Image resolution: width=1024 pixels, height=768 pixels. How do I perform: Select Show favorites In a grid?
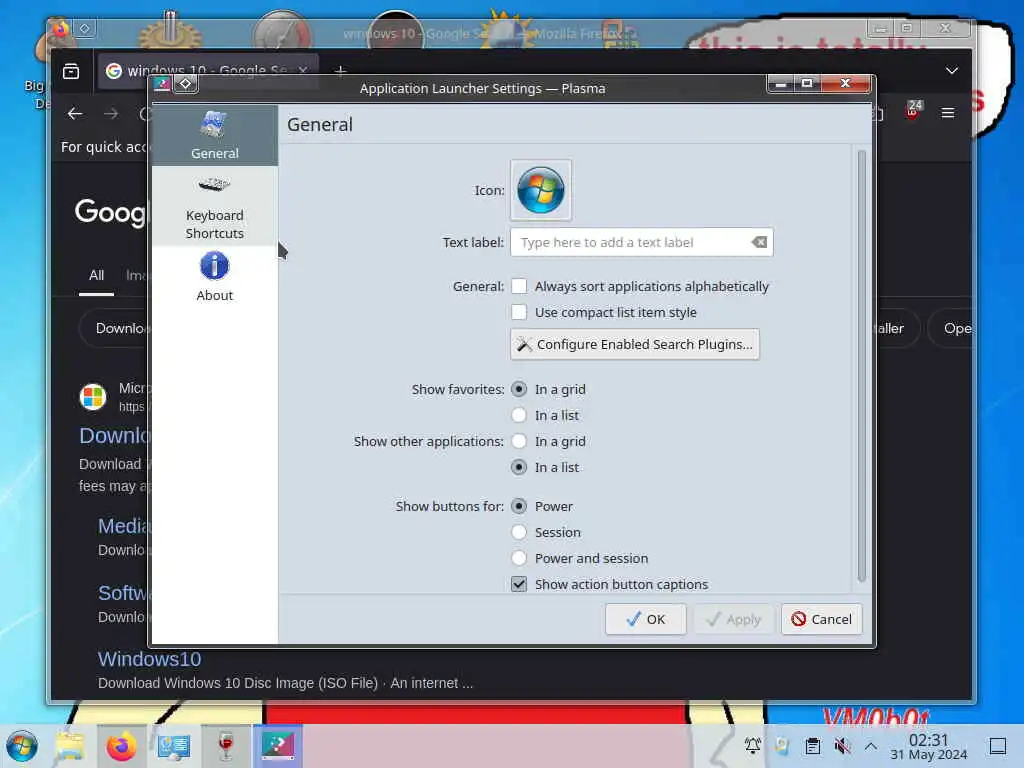(519, 389)
